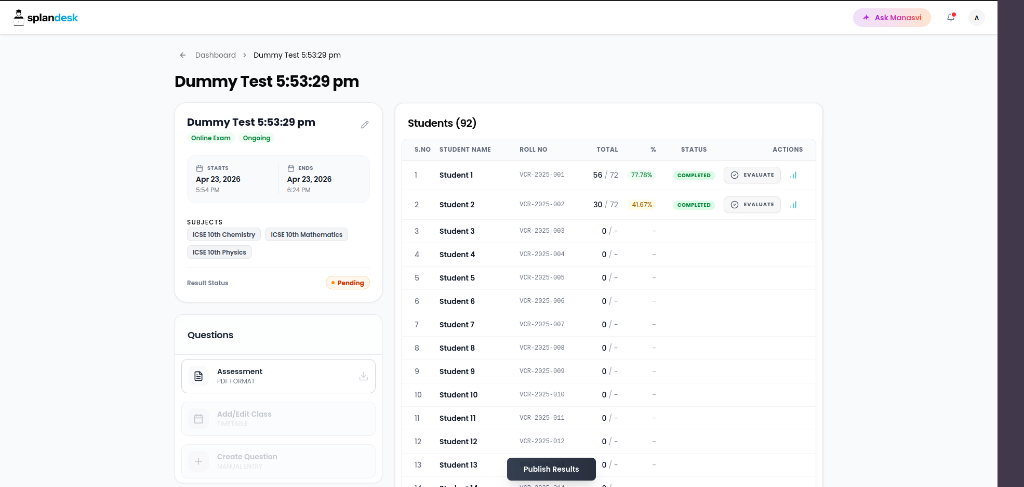Viewport: 1024px width, 487px height.
Task: Click the Add/Edit Class calendar icon
Action: [x=199, y=418]
